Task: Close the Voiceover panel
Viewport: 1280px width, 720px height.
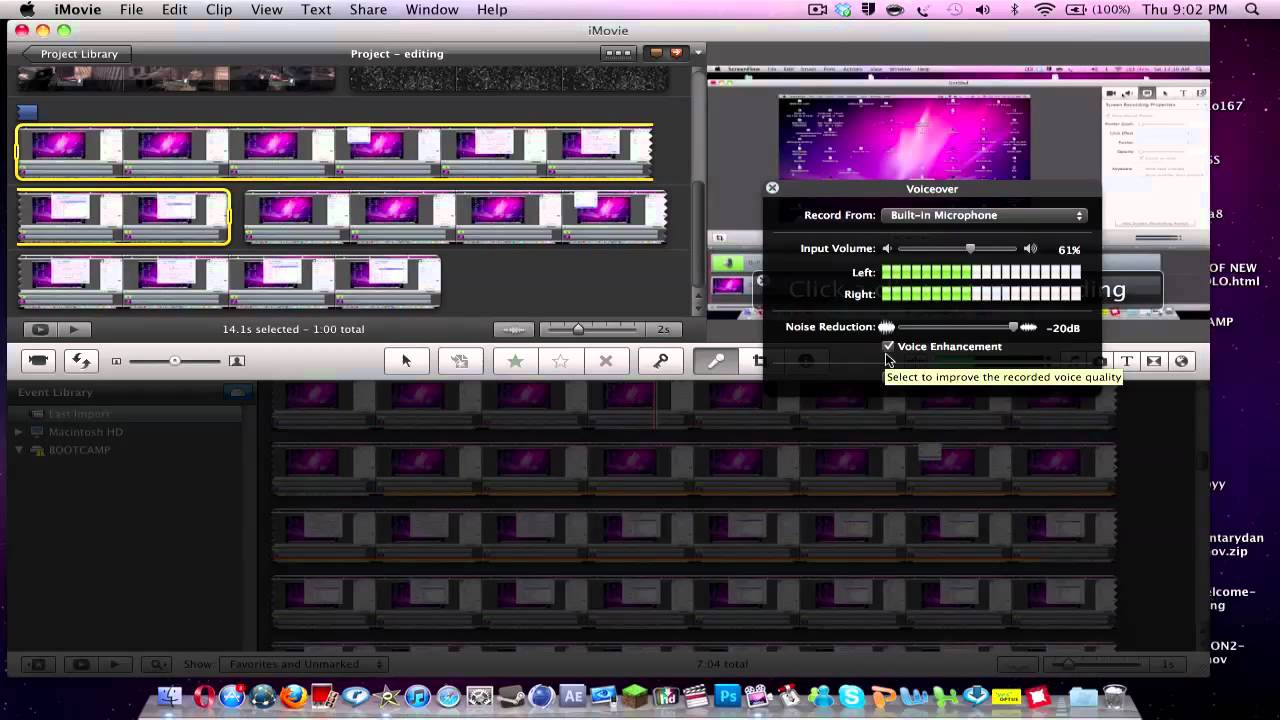Action: 772,188
